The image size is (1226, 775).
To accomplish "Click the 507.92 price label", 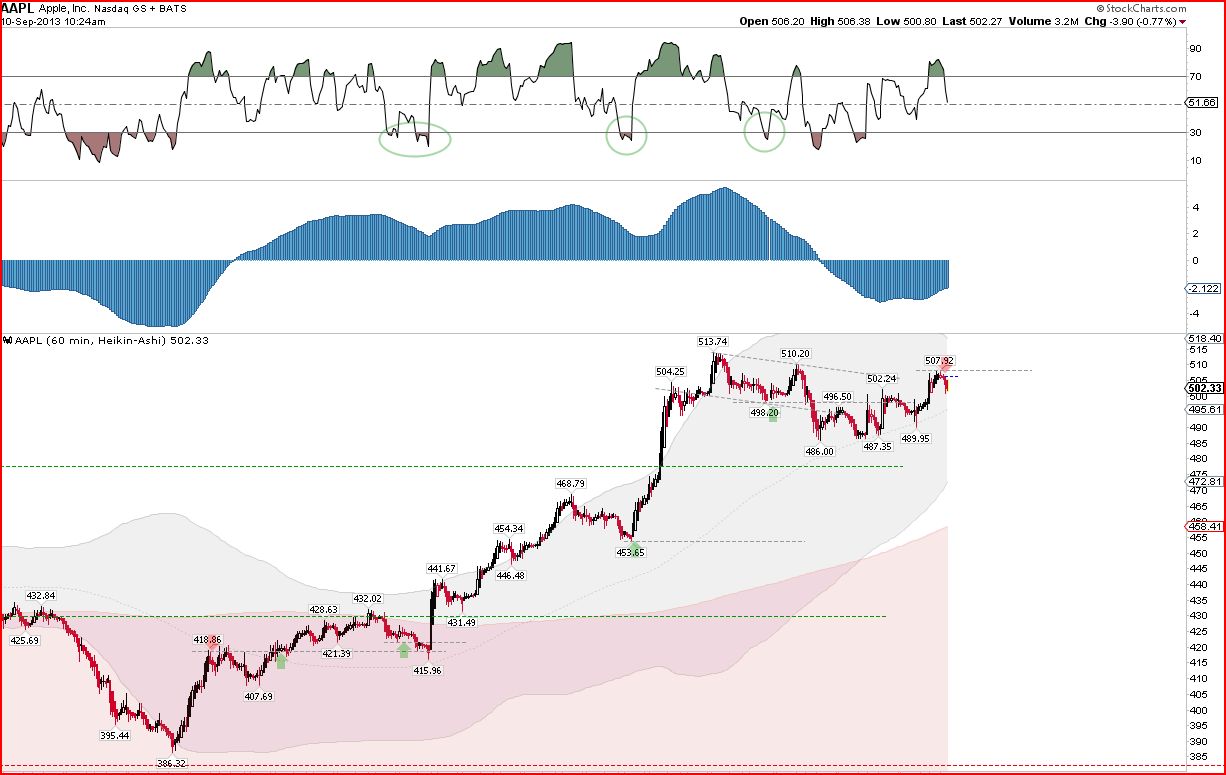I will pos(939,360).
